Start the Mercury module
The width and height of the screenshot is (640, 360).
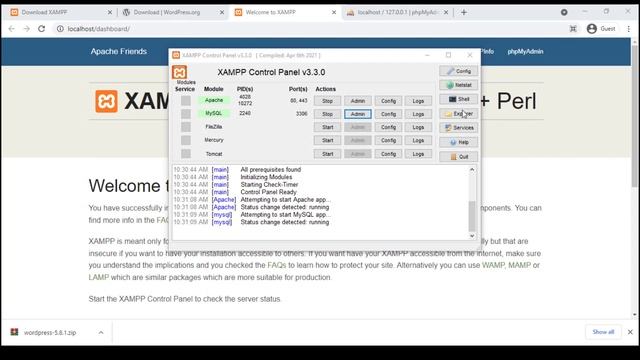coord(327,140)
